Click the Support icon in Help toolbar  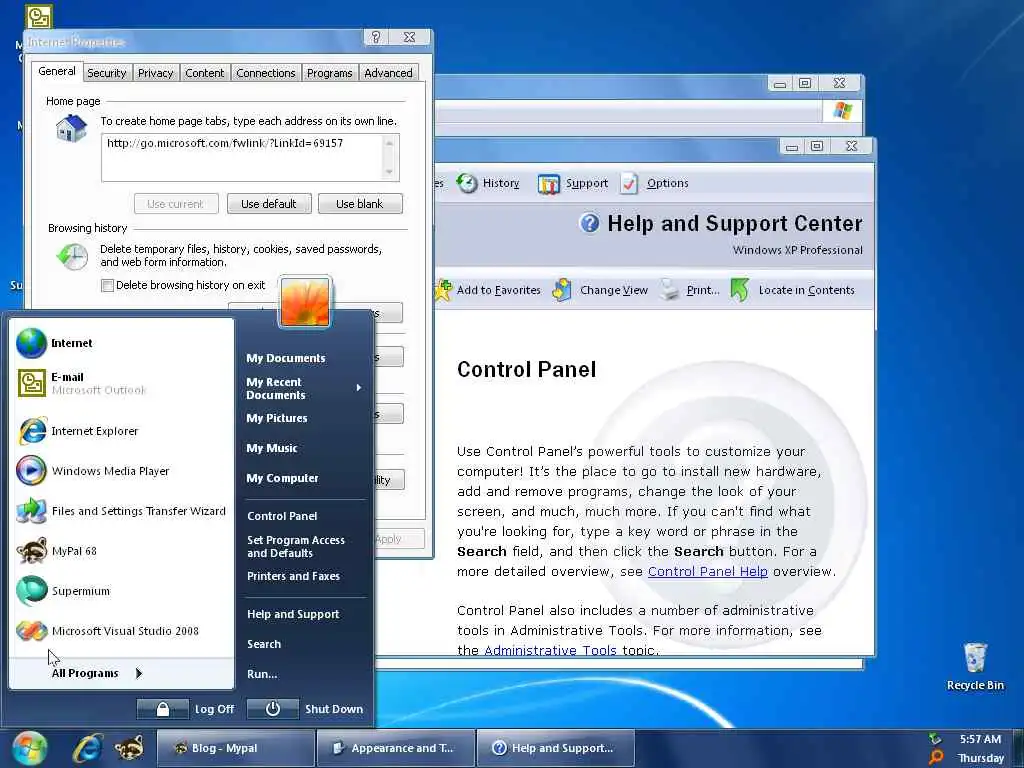549,184
